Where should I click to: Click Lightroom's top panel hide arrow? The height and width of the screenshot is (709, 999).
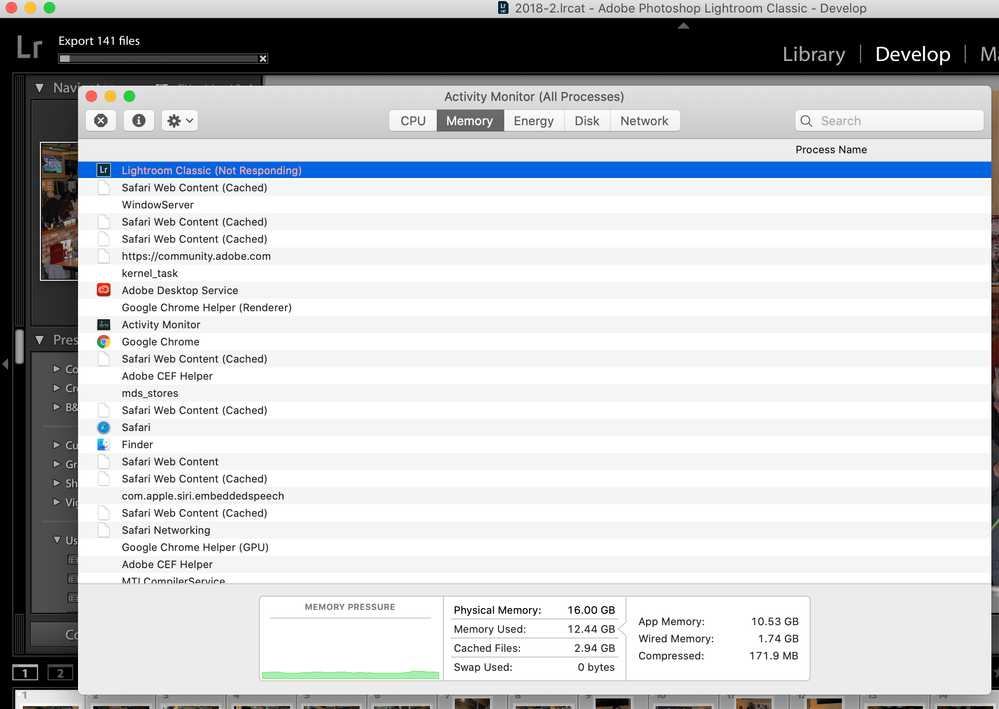point(683,26)
